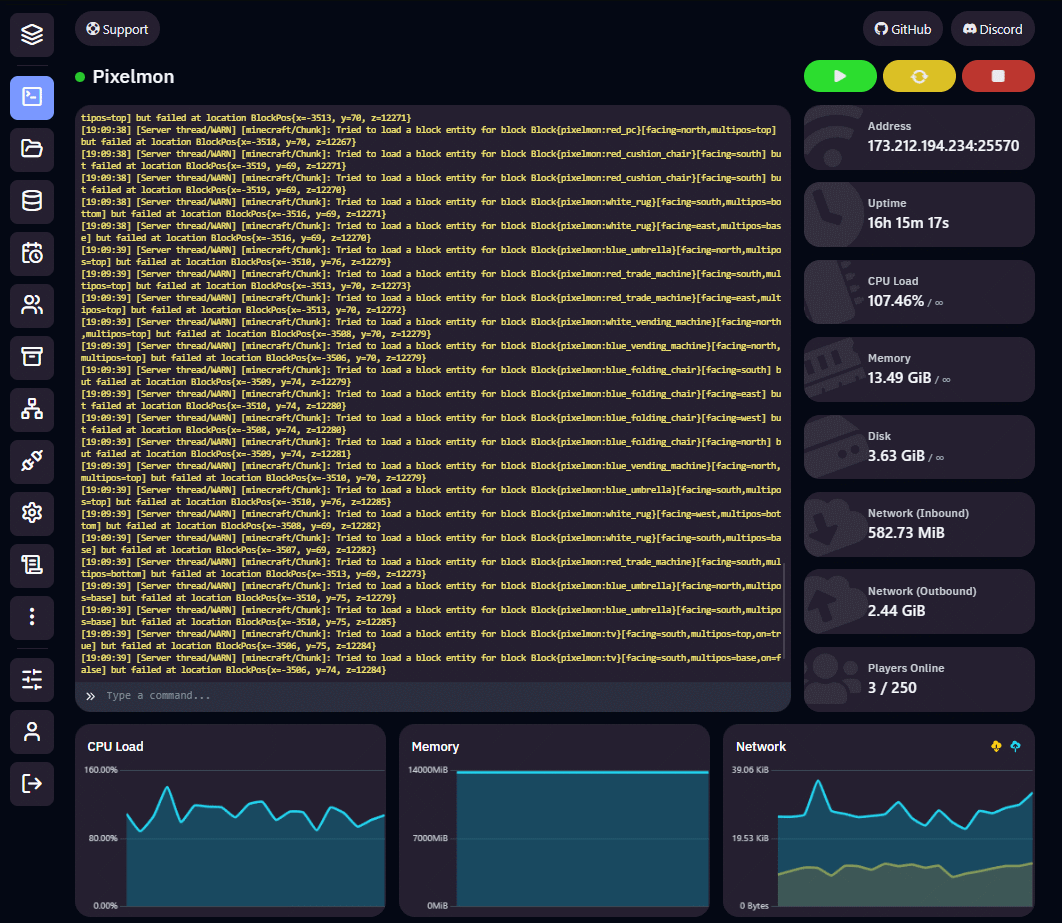Click the Pixelmon server name heading
This screenshot has width=1062, height=923.
133,77
